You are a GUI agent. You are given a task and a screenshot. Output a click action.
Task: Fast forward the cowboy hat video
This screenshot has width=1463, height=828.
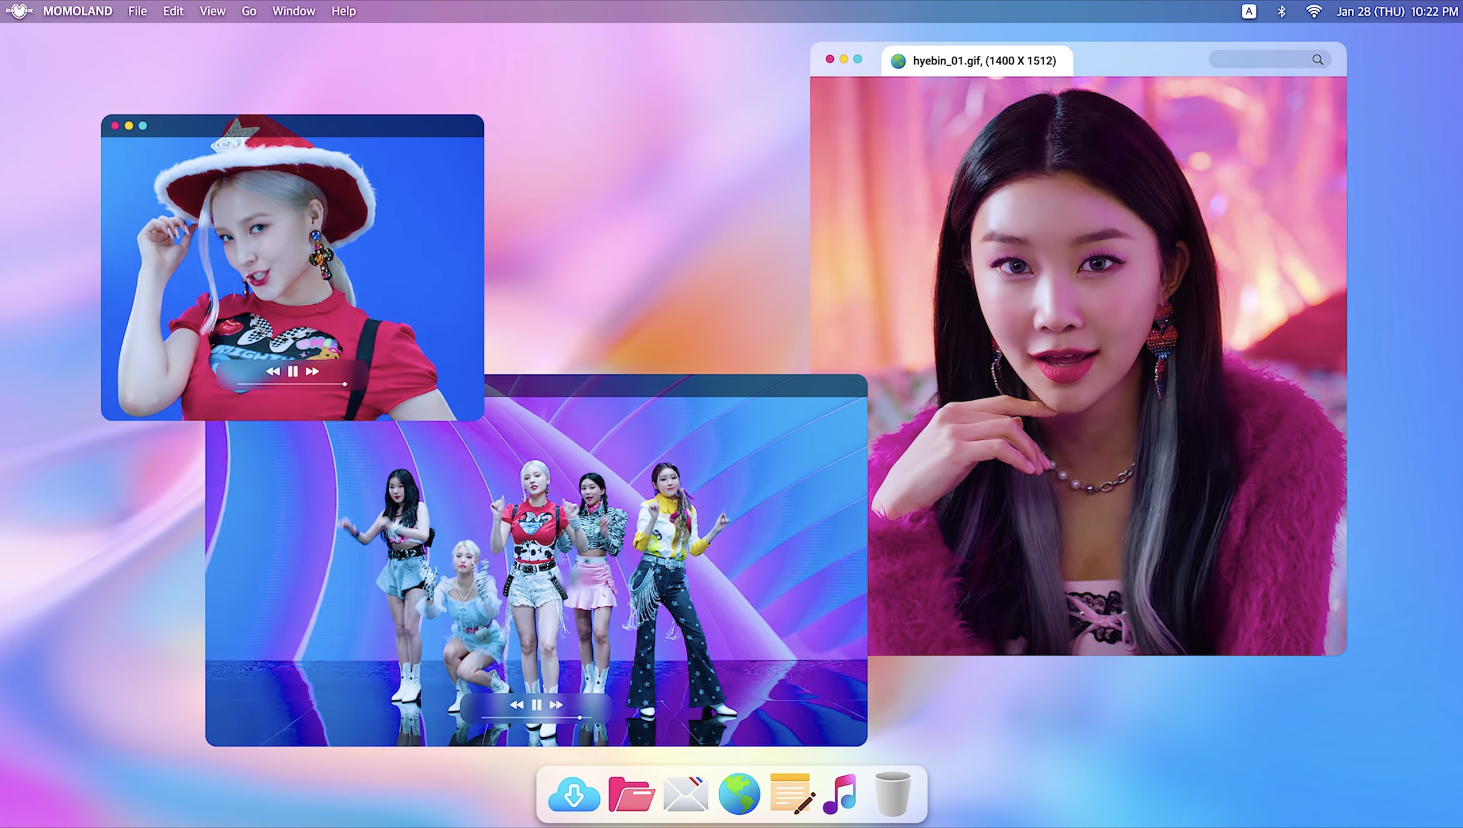pos(312,371)
